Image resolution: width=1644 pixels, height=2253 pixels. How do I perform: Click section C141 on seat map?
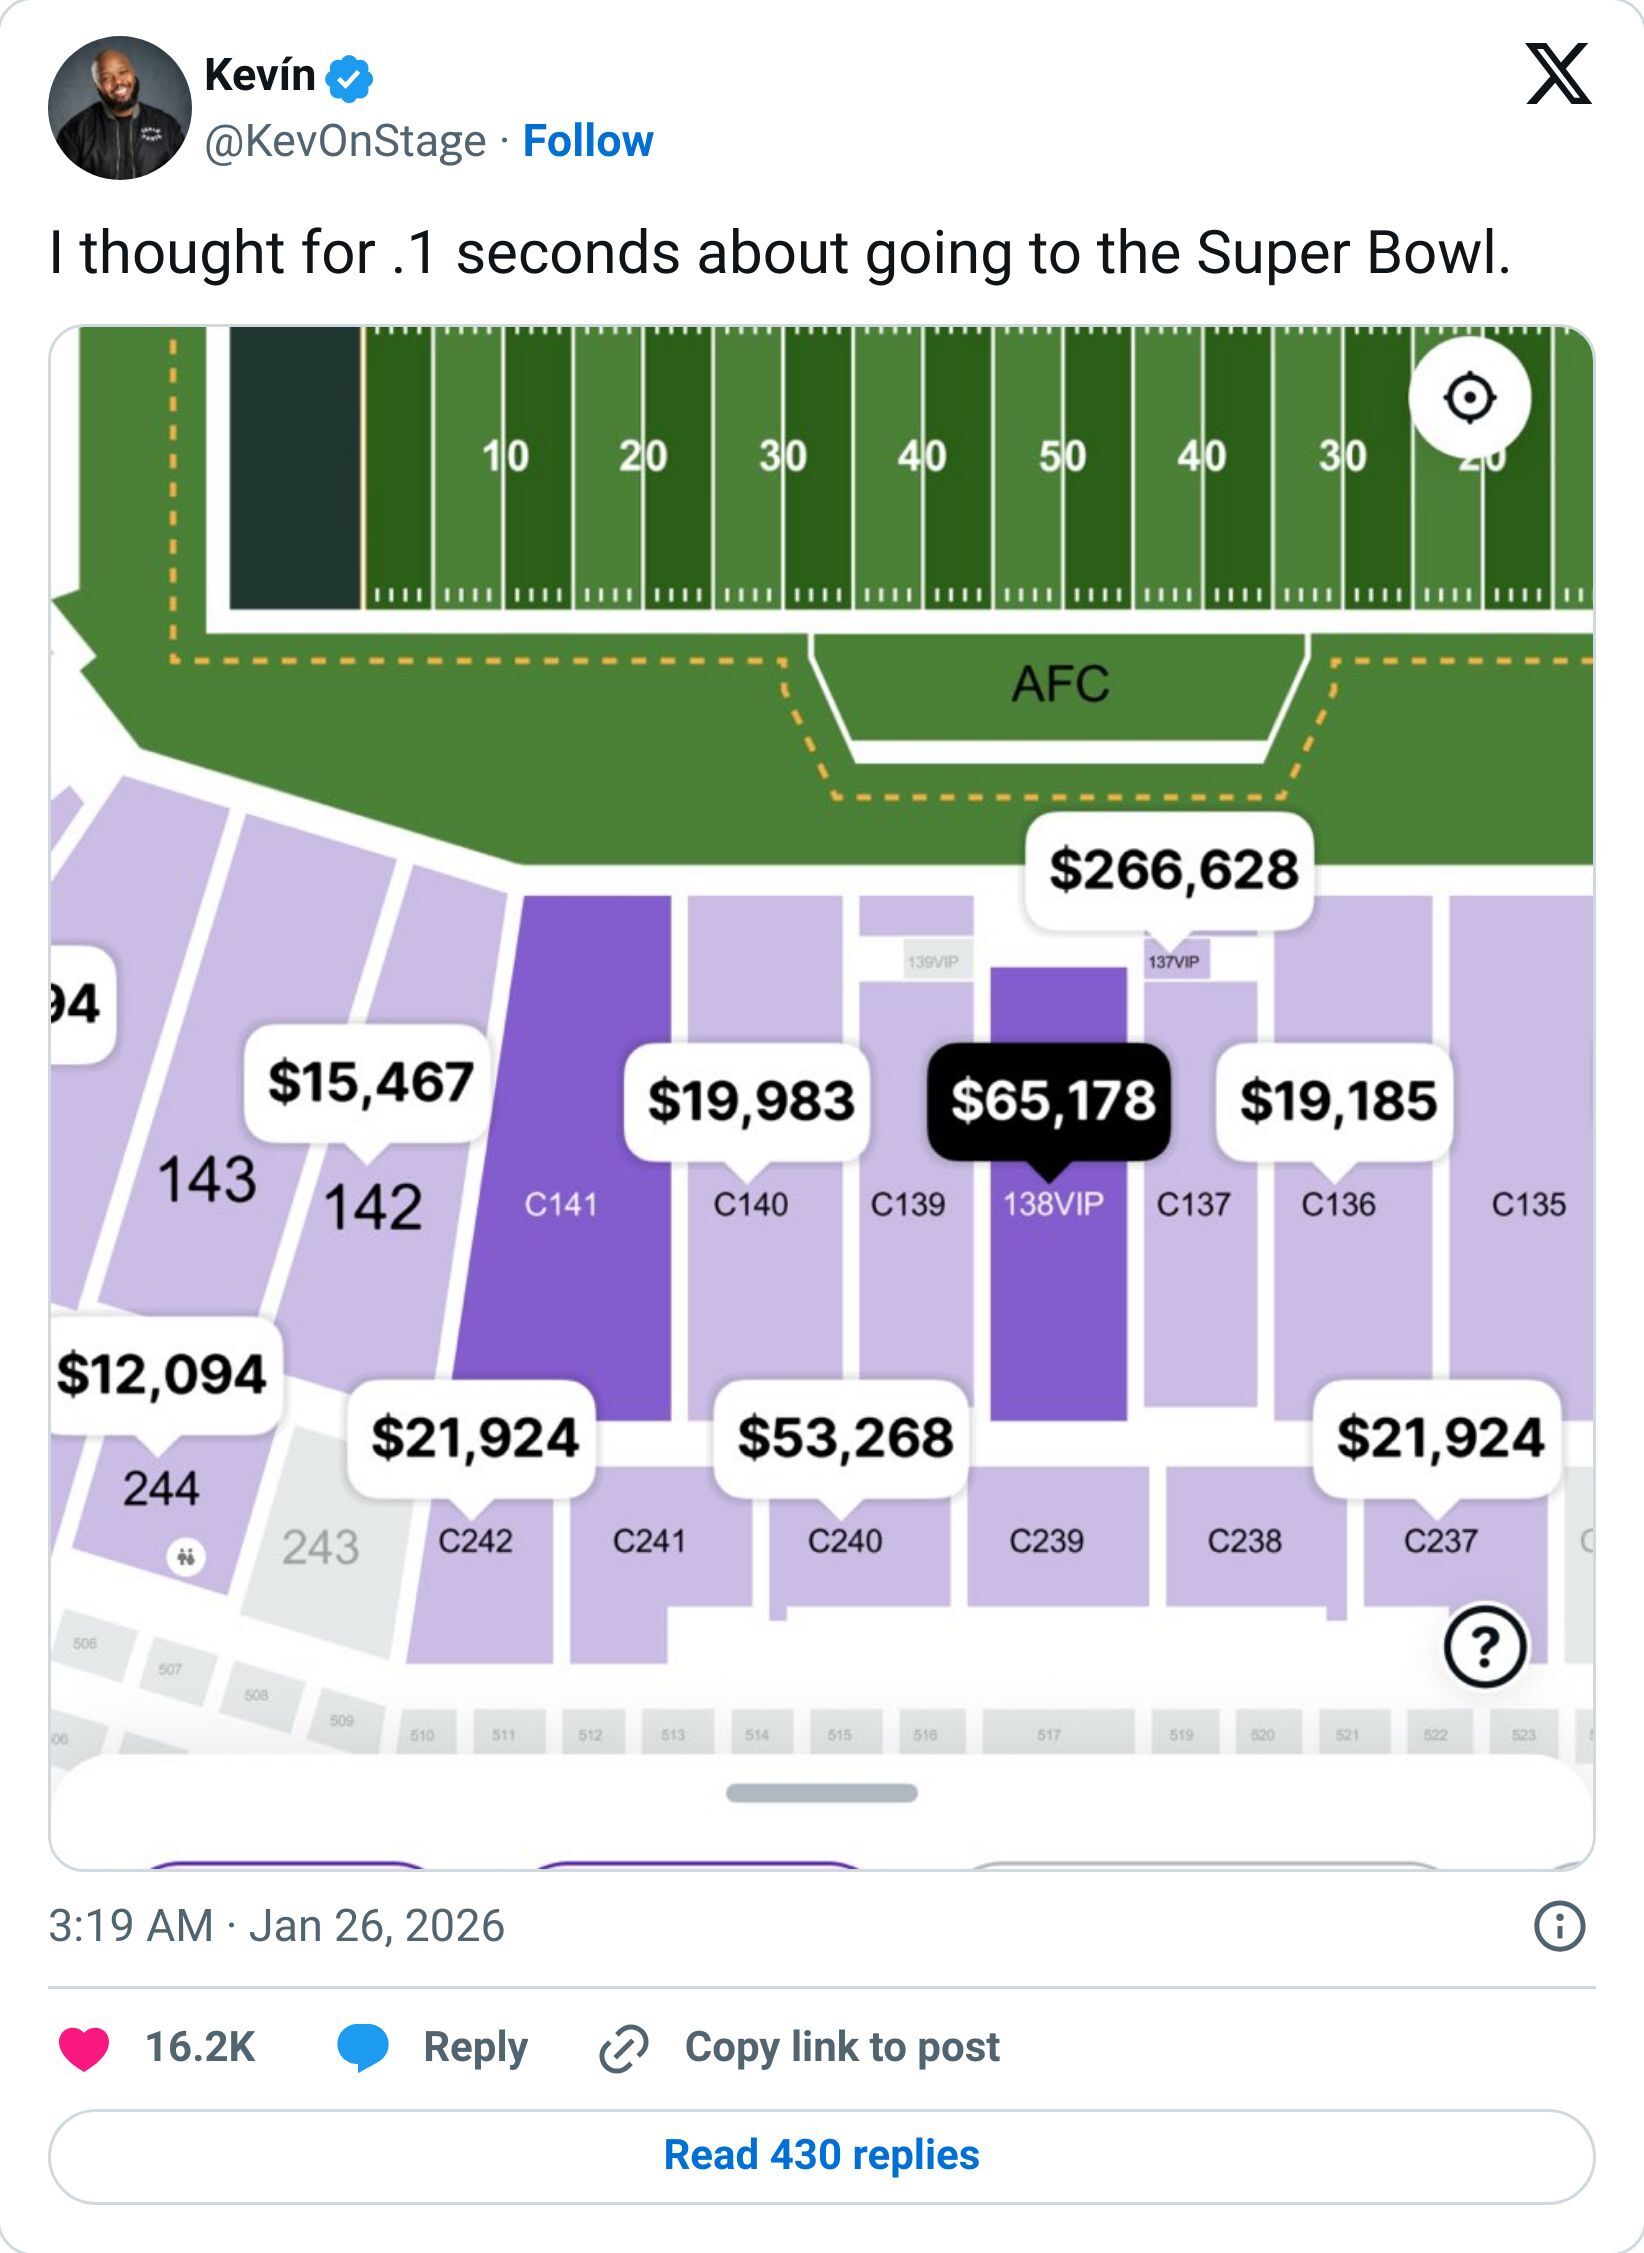click(x=562, y=1205)
